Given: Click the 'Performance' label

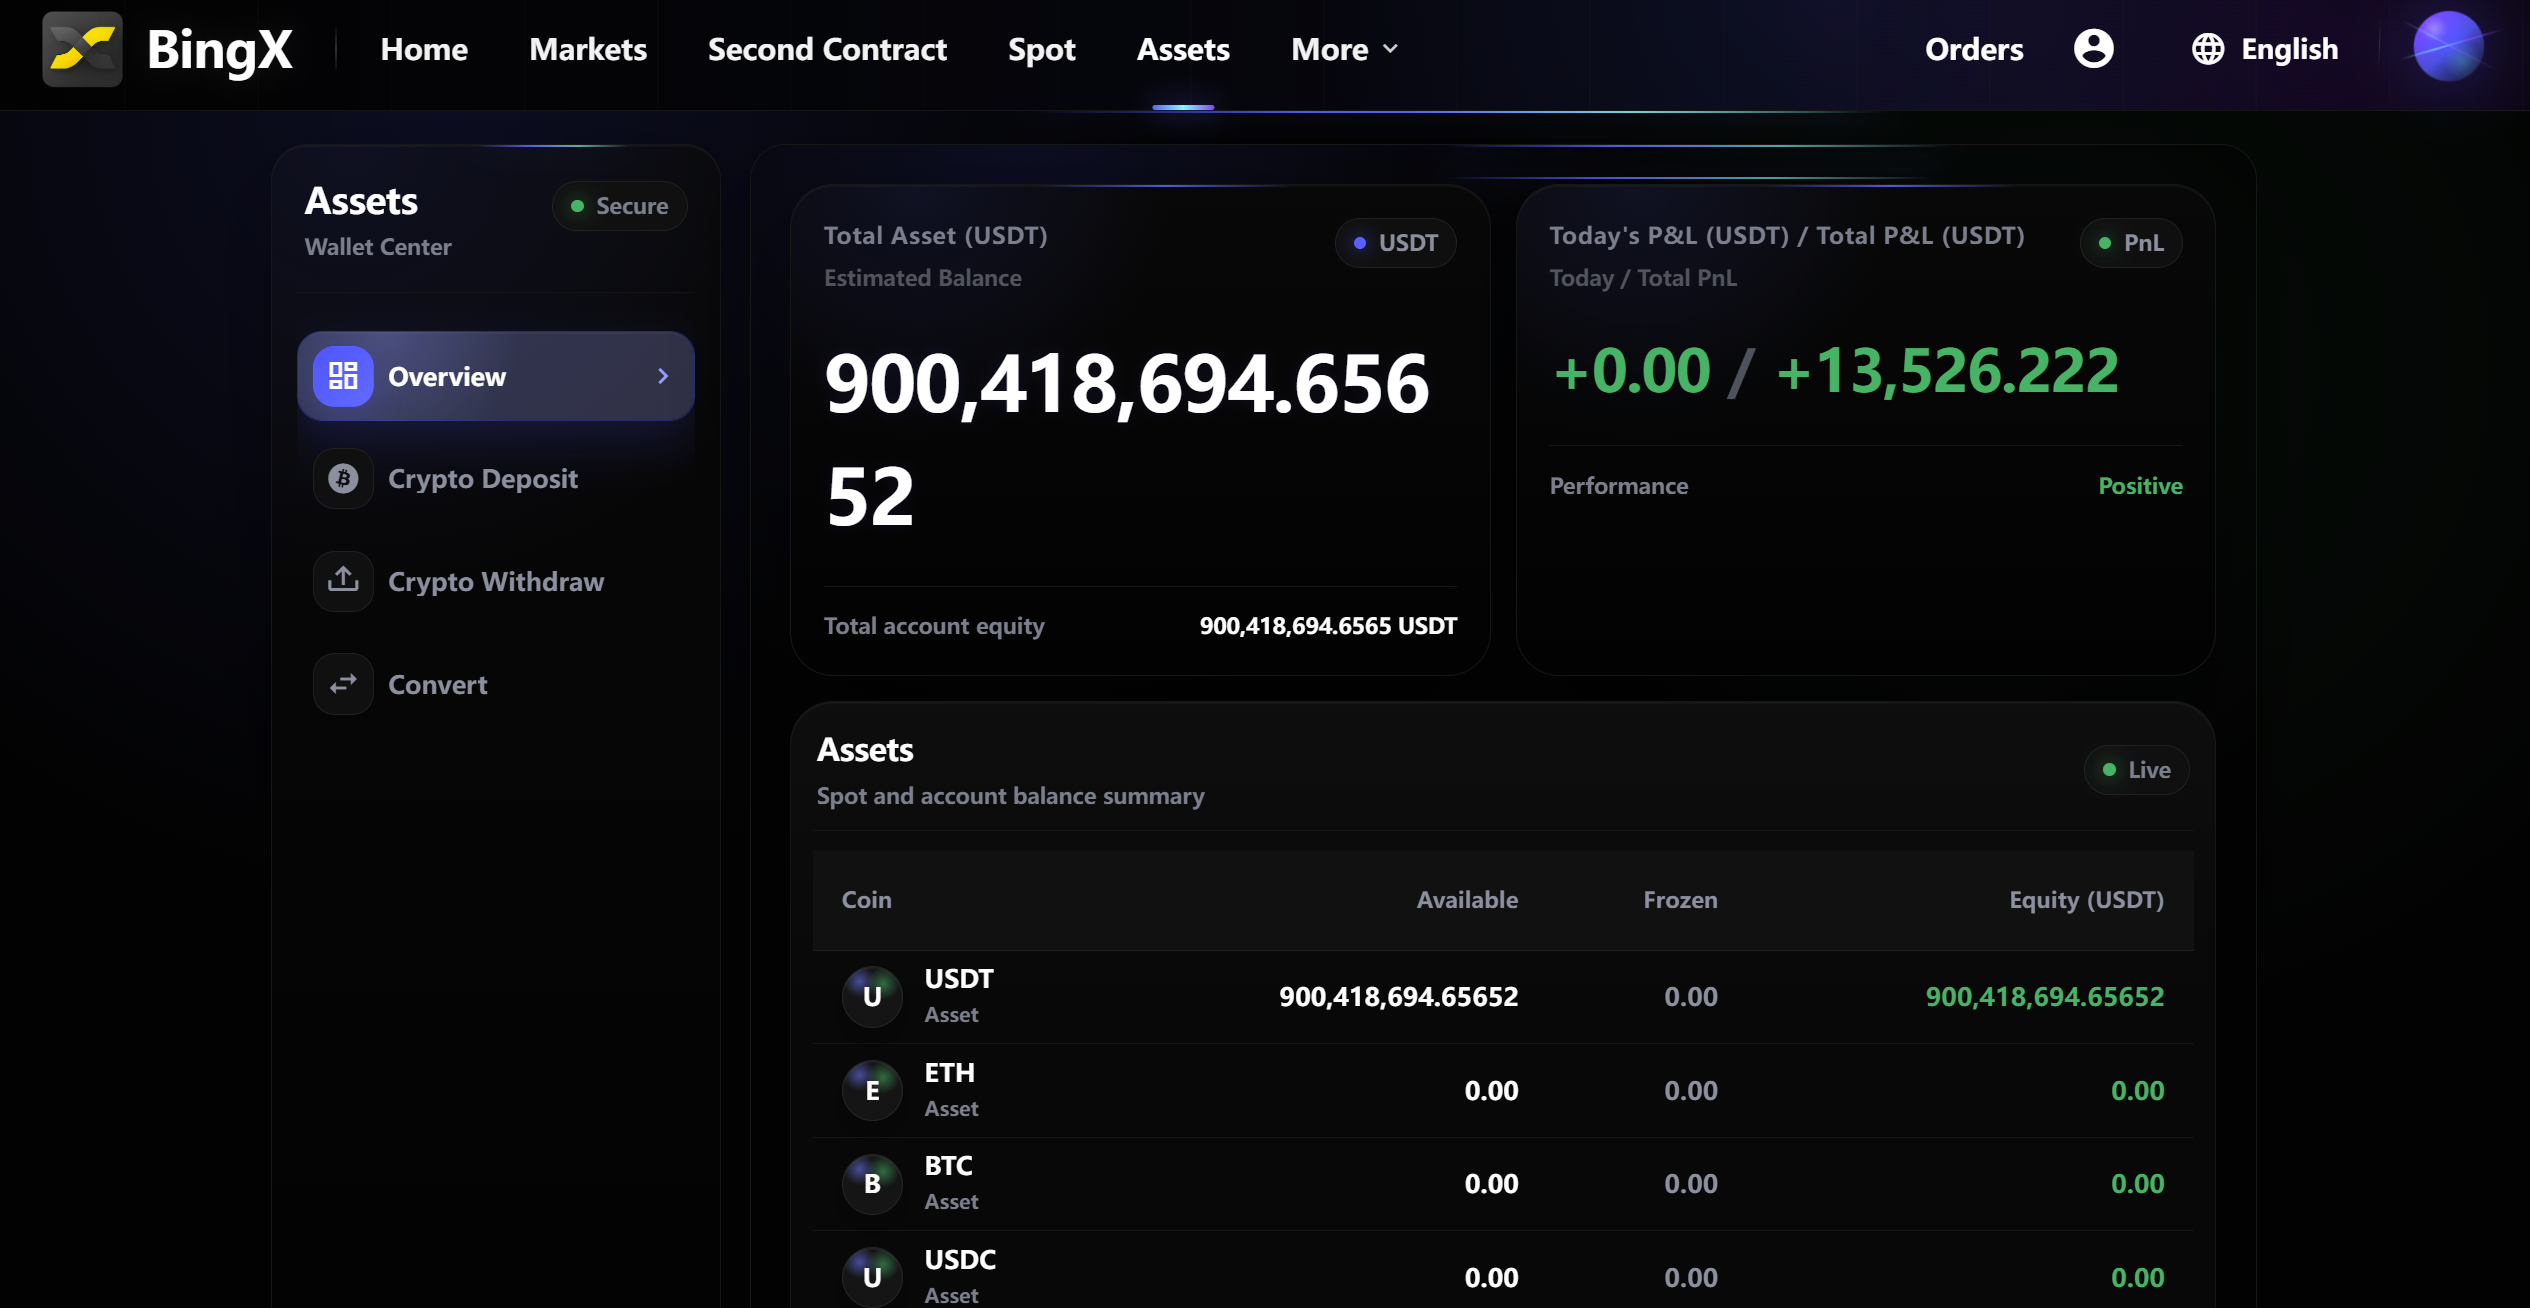Looking at the screenshot, I should tap(1619, 486).
